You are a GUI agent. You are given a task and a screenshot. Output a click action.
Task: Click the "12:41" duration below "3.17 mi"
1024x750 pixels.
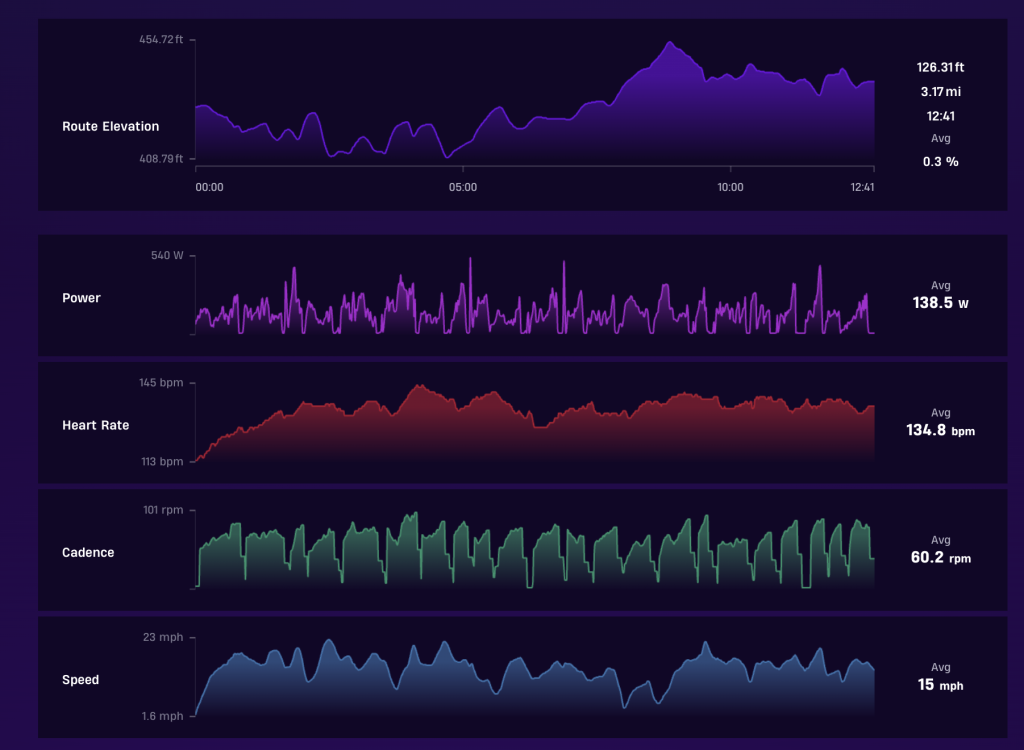pyautogui.click(x=940, y=116)
